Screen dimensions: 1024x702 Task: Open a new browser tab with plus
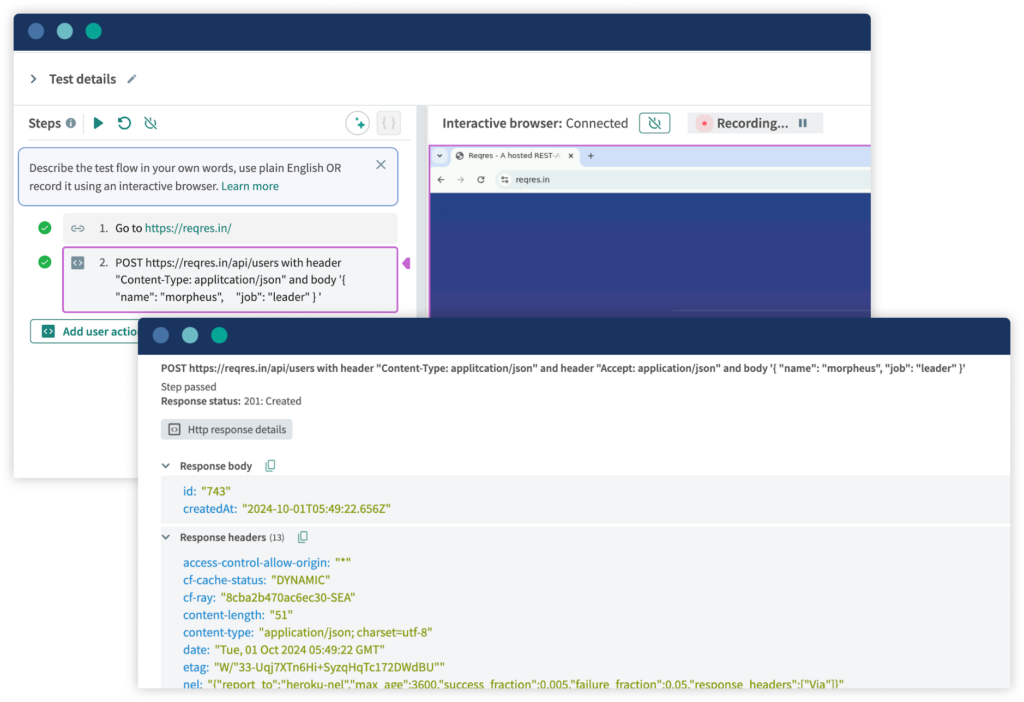tap(591, 156)
